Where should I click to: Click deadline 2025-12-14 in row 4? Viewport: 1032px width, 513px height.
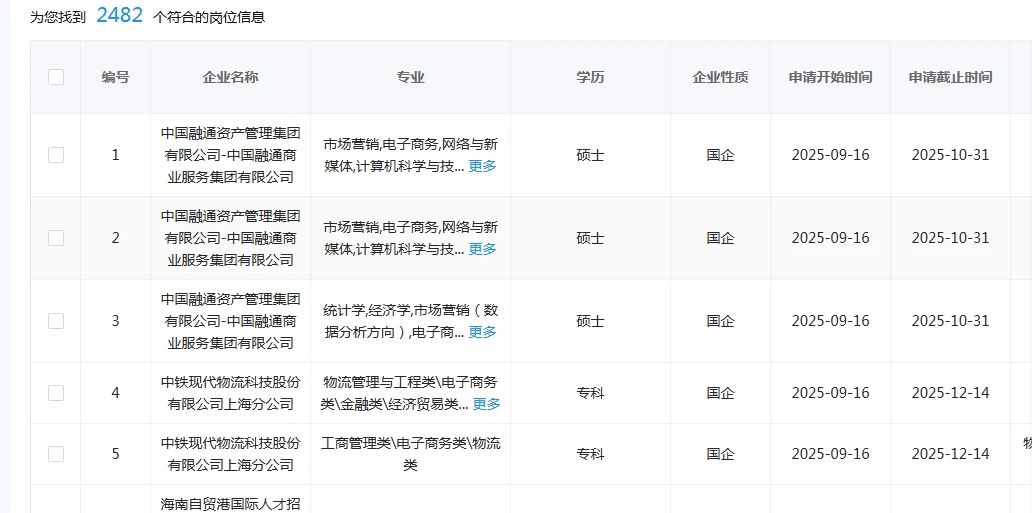950,393
